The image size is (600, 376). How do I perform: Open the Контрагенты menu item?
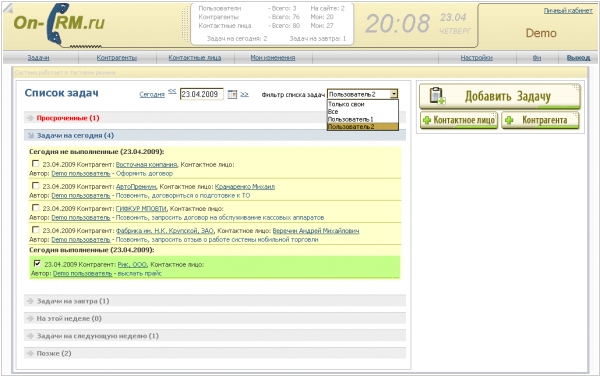[x=117, y=58]
